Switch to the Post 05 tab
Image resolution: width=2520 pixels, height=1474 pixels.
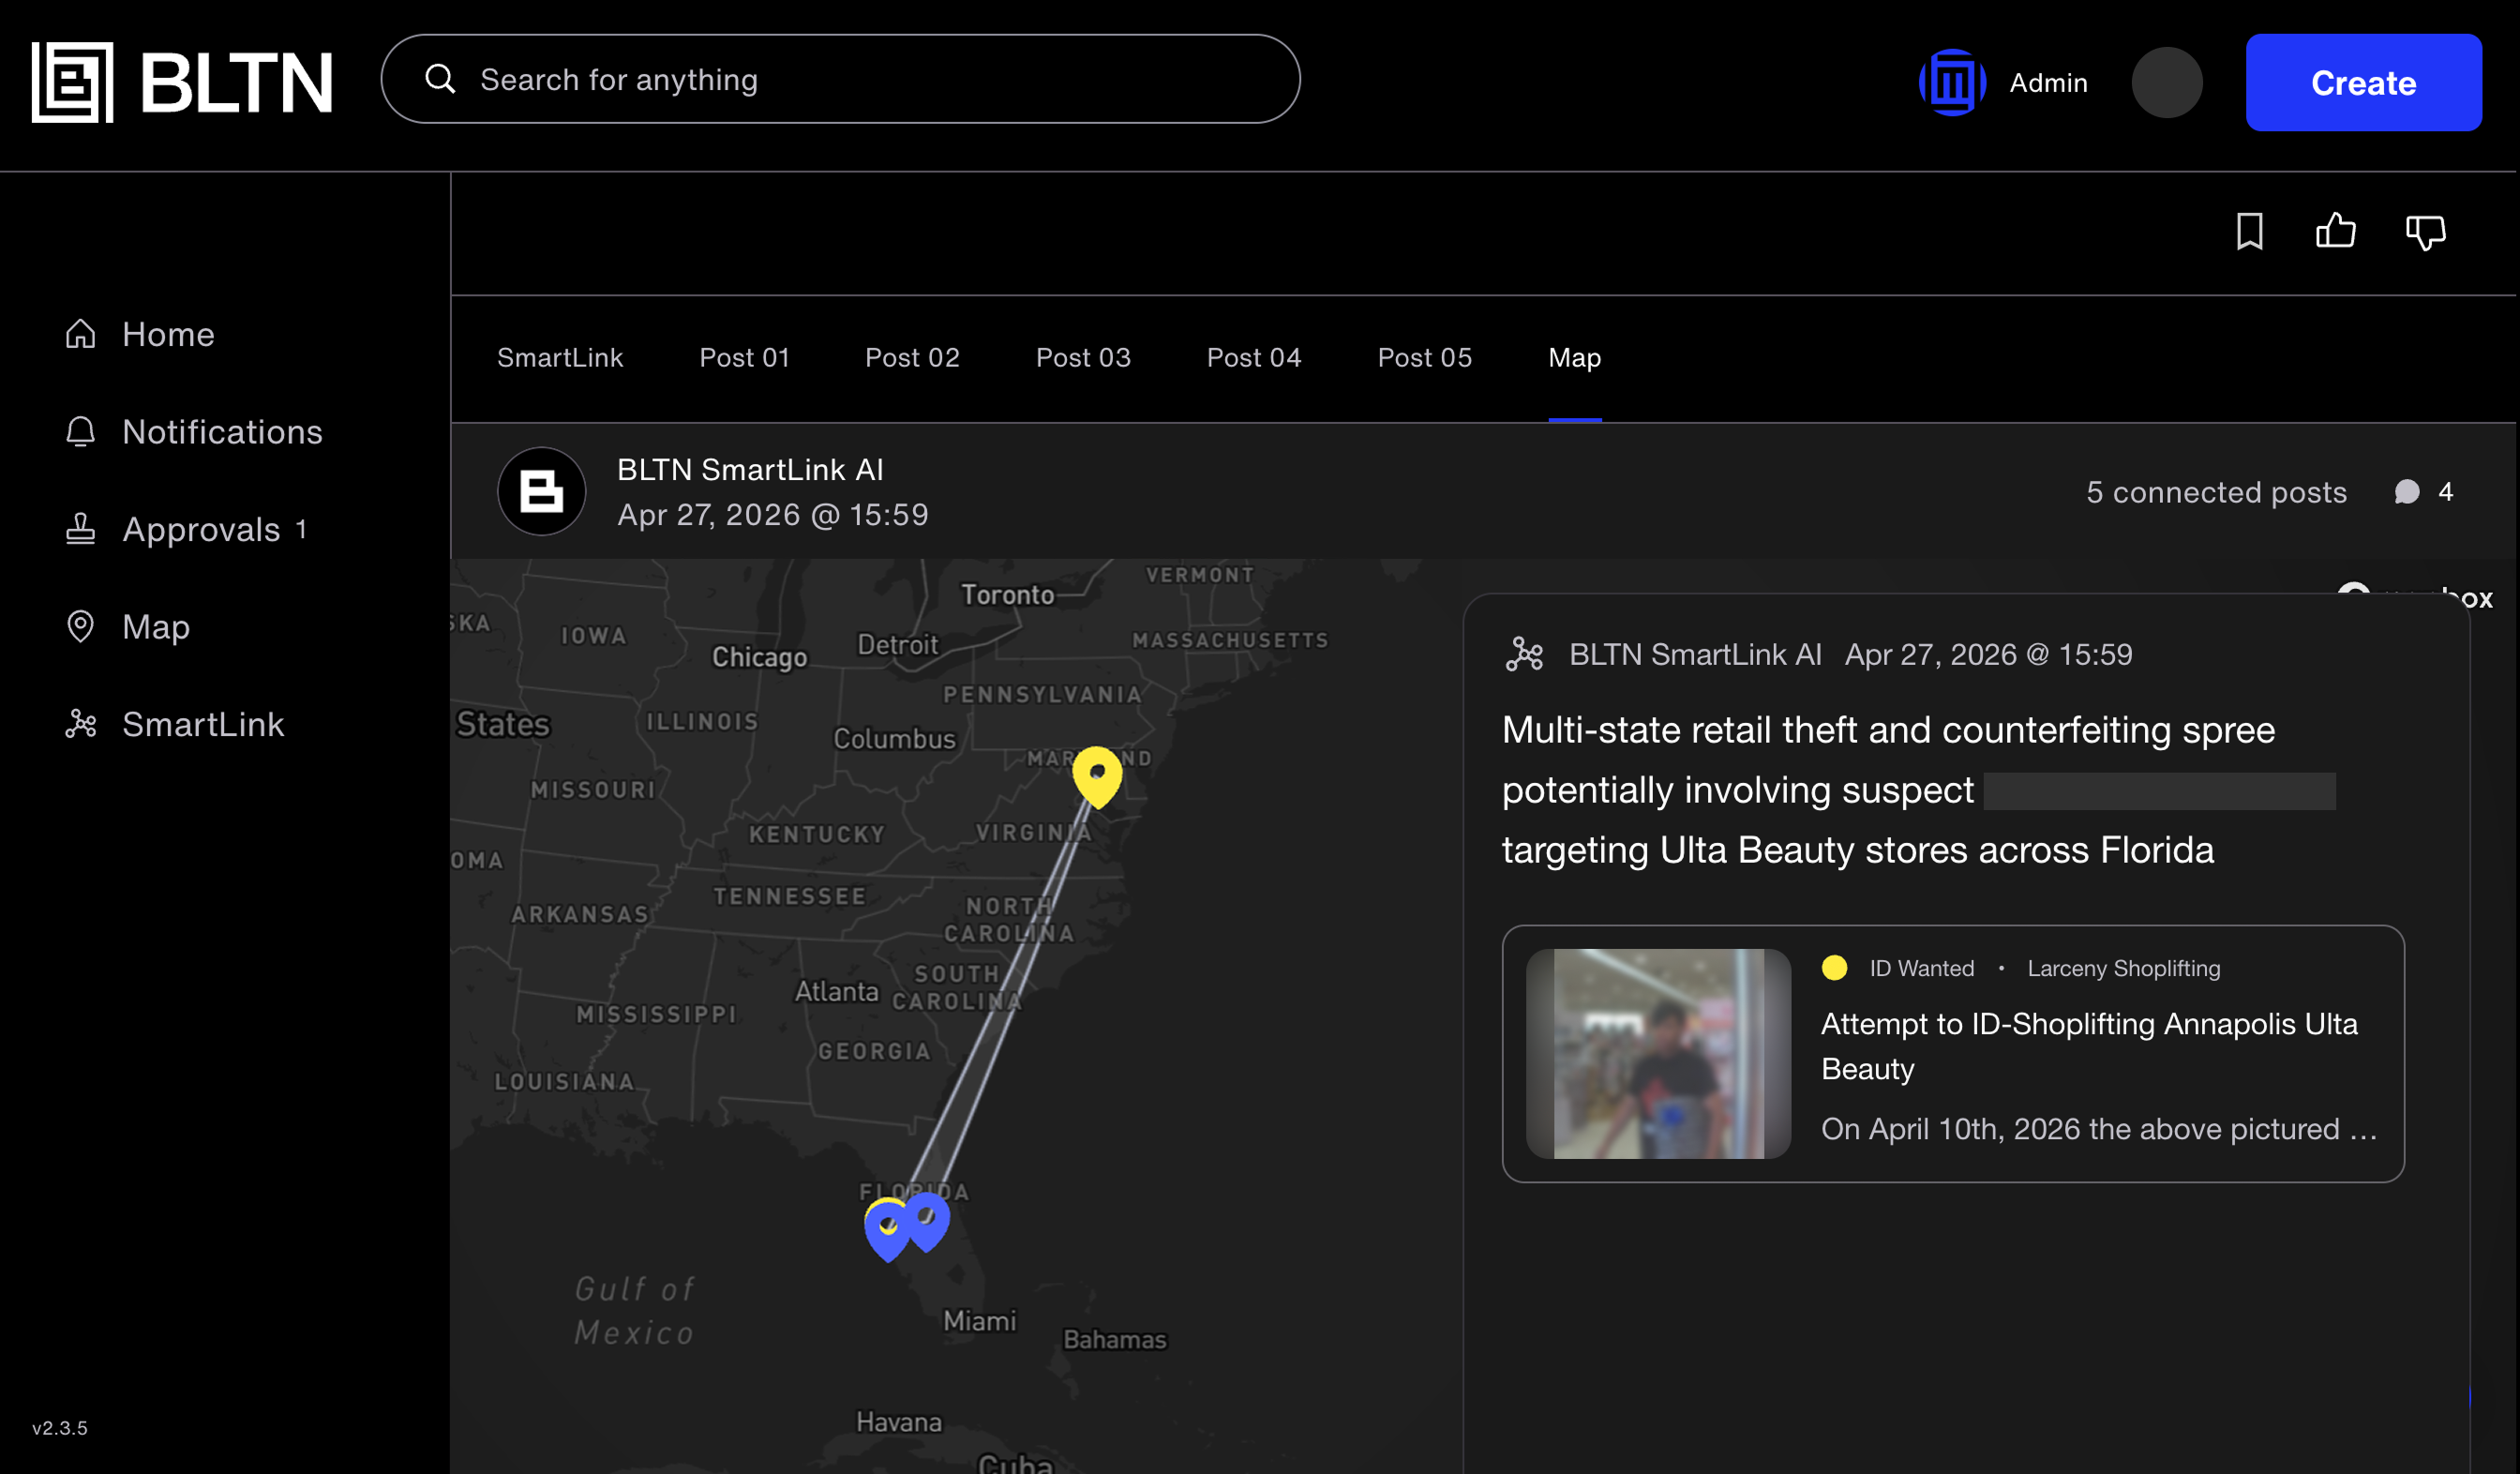point(1425,358)
